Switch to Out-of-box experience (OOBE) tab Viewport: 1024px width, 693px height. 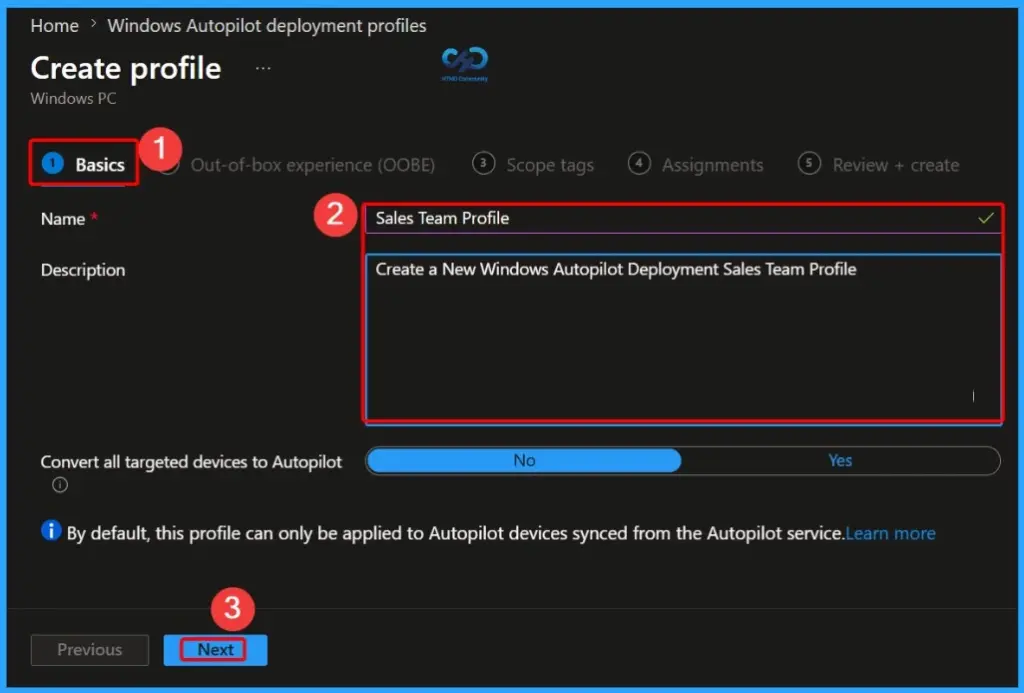[x=312, y=165]
